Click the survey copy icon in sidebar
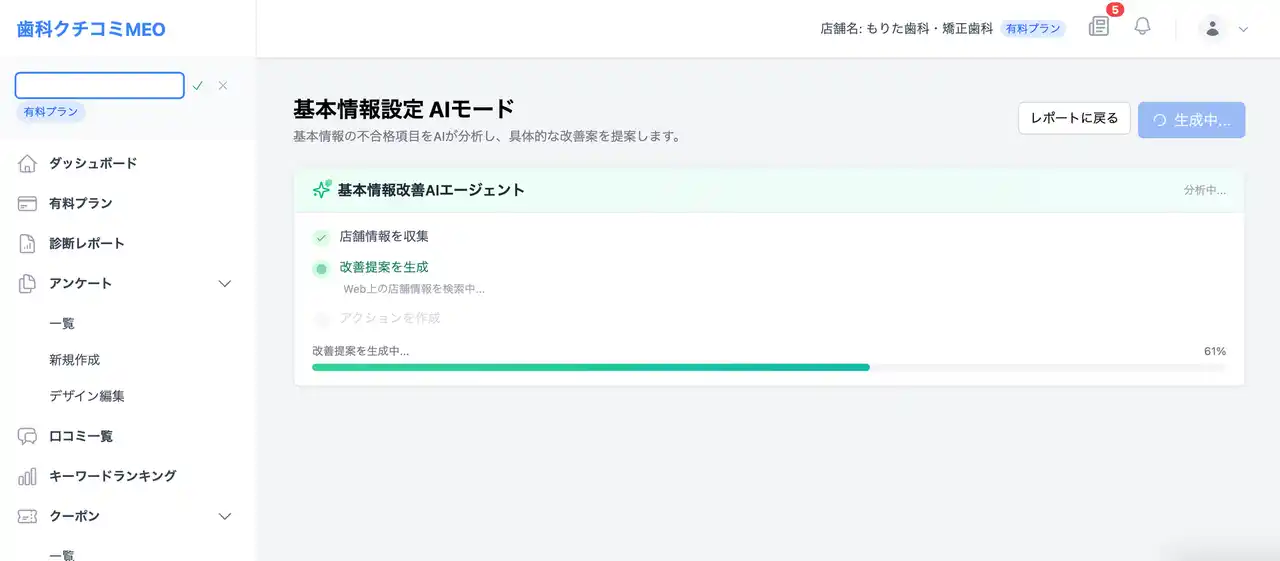The width and height of the screenshot is (1280, 561). click(28, 284)
